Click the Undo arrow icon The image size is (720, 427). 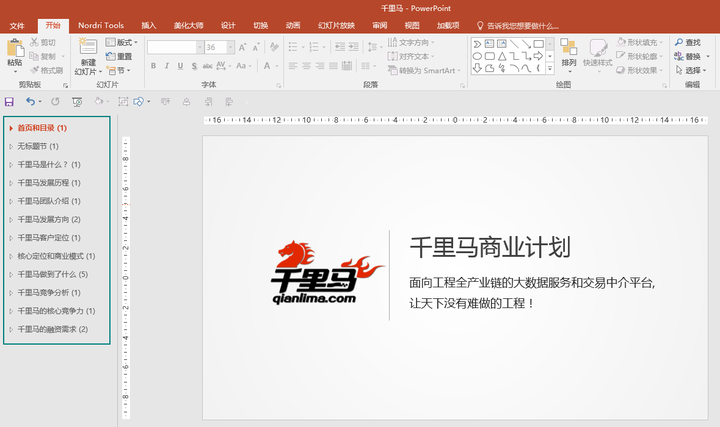tap(30, 101)
